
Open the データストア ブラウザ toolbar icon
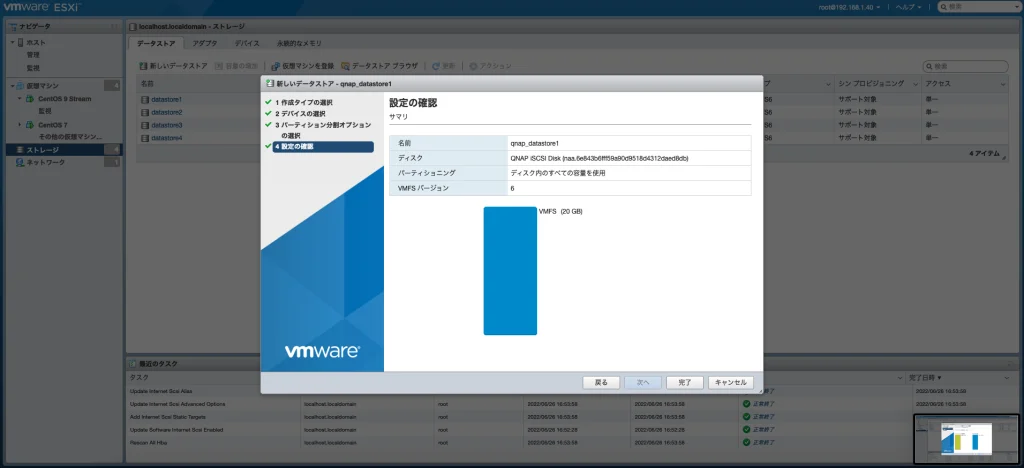(x=345, y=66)
